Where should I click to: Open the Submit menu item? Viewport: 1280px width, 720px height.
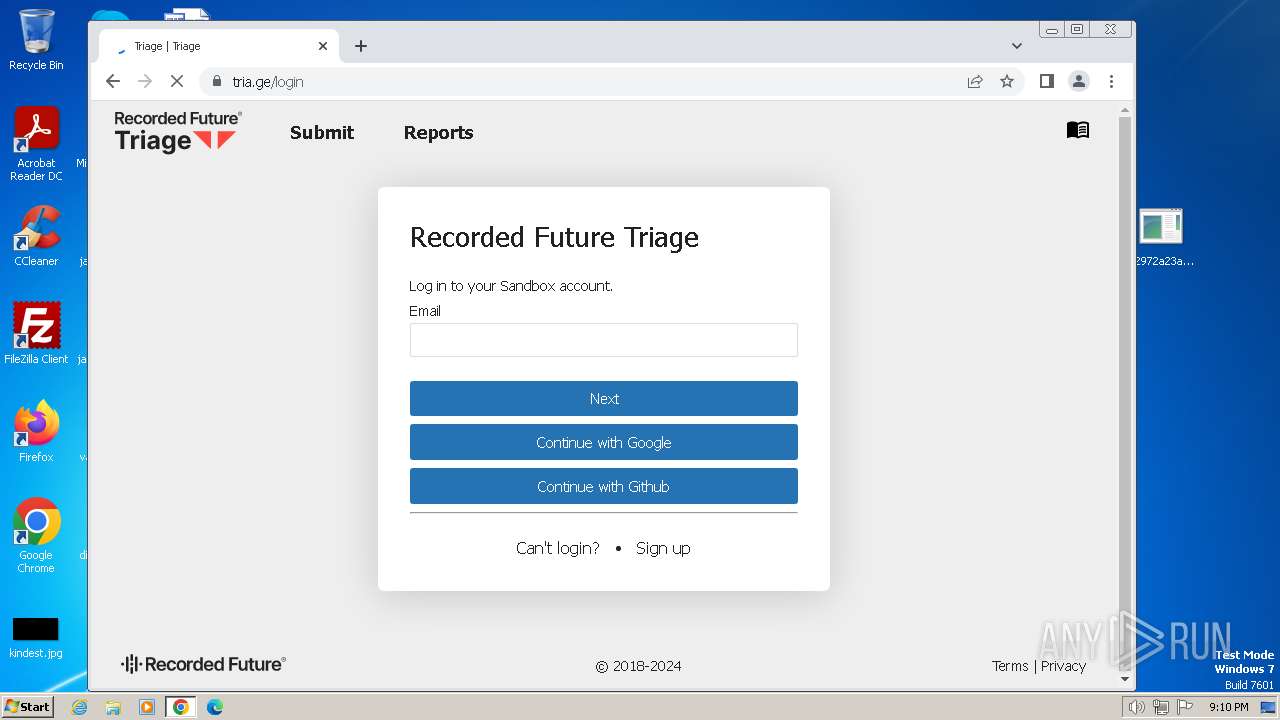click(x=322, y=133)
